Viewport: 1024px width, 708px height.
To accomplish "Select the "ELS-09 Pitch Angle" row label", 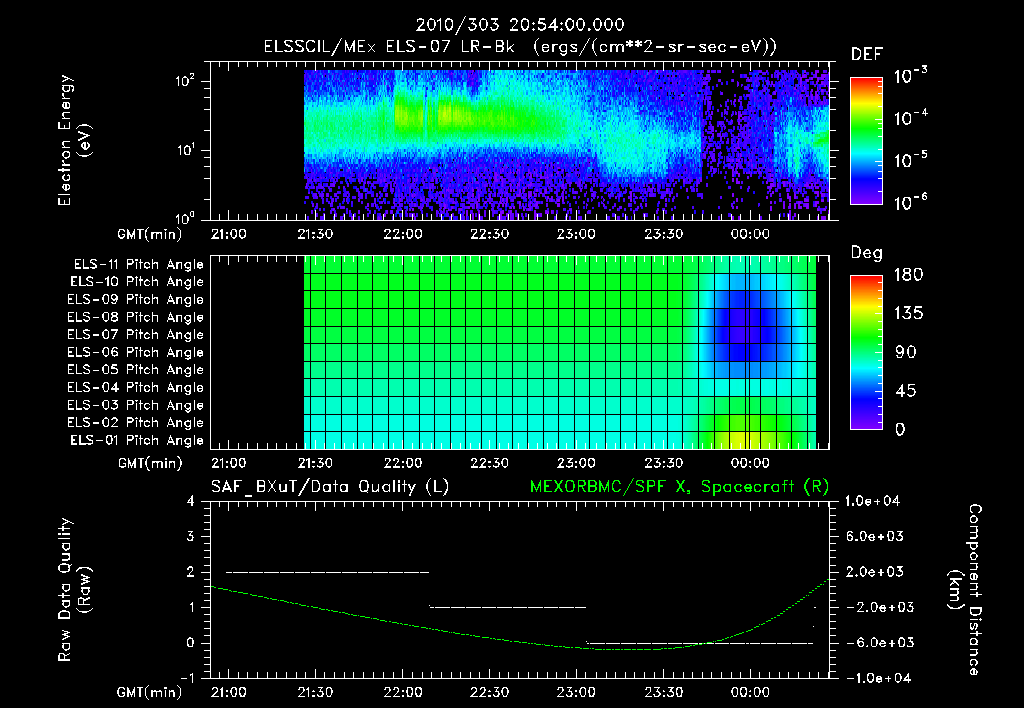I will click(x=136, y=300).
